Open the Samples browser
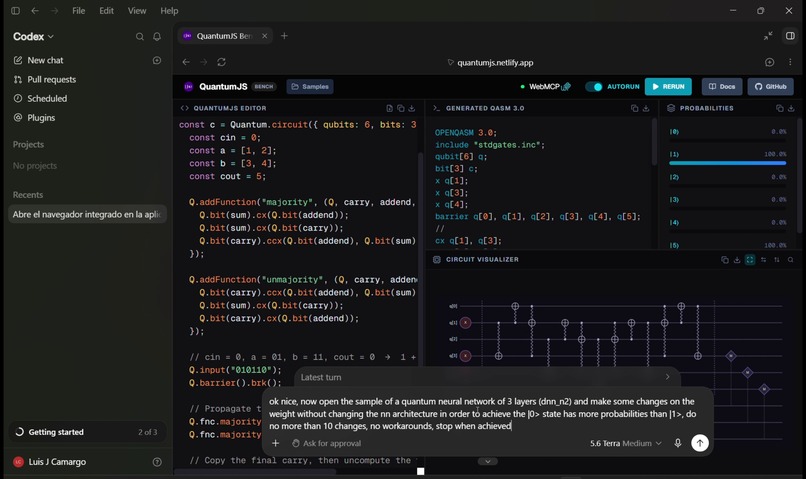The height and width of the screenshot is (479, 806). click(310, 87)
